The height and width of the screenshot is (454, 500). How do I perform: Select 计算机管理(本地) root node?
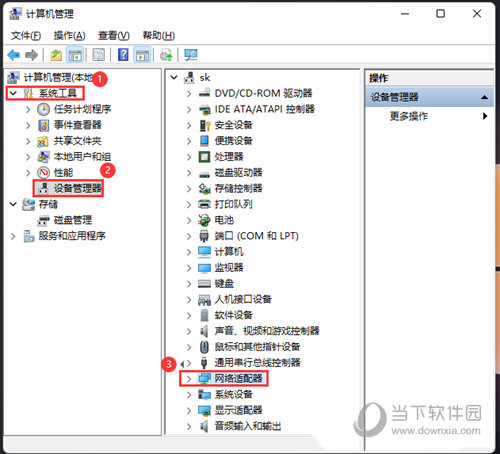pos(58,77)
